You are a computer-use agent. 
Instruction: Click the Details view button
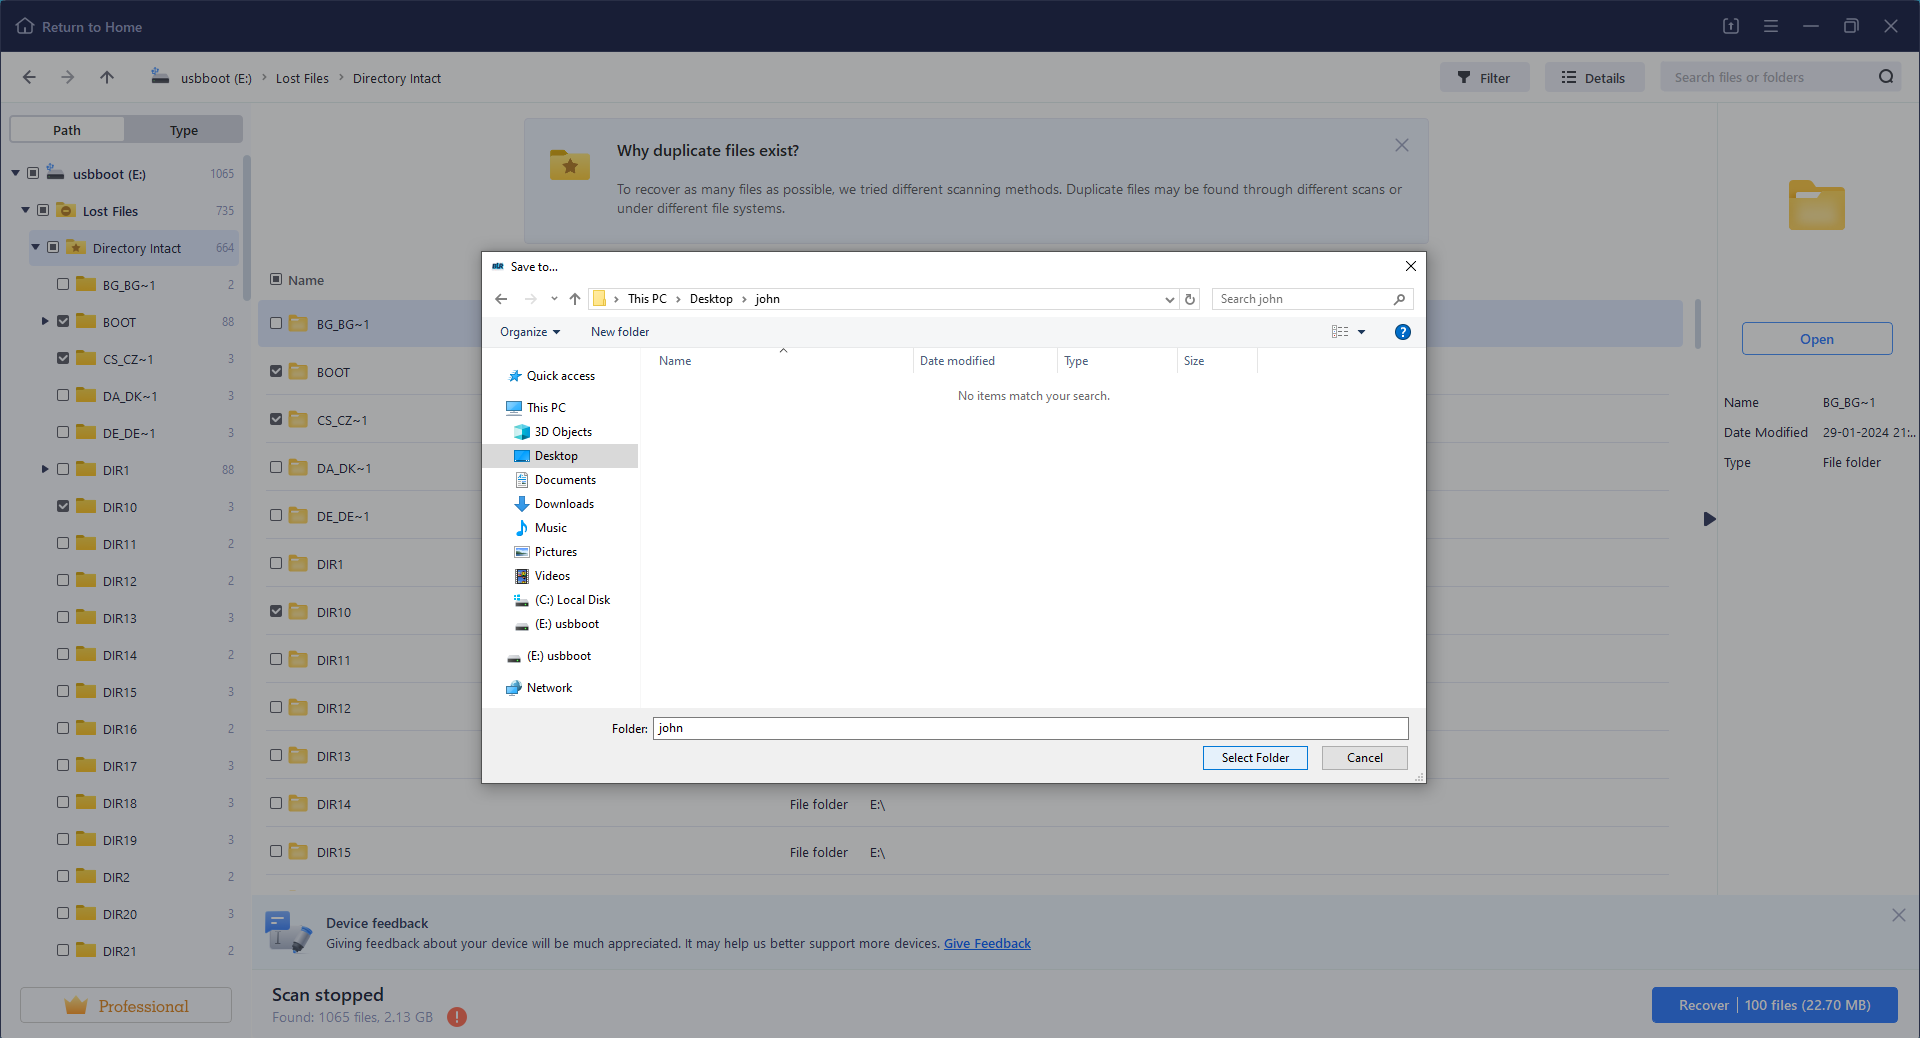coord(1594,77)
